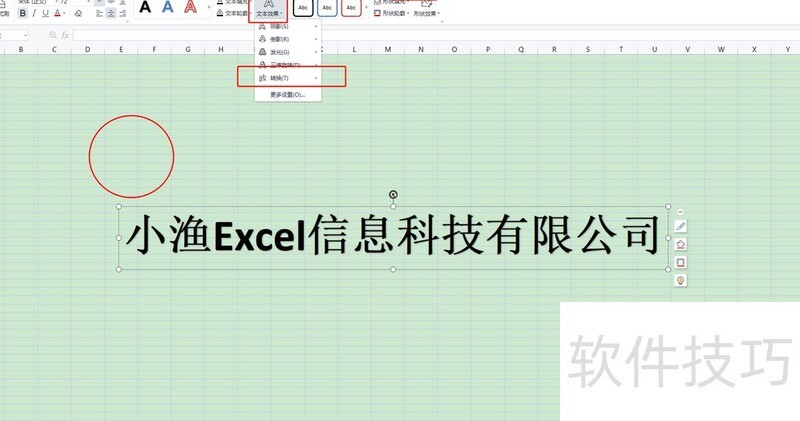Open the 形状效果 dropdown arrow
This screenshot has width=800, height=421.
[438, 13]
